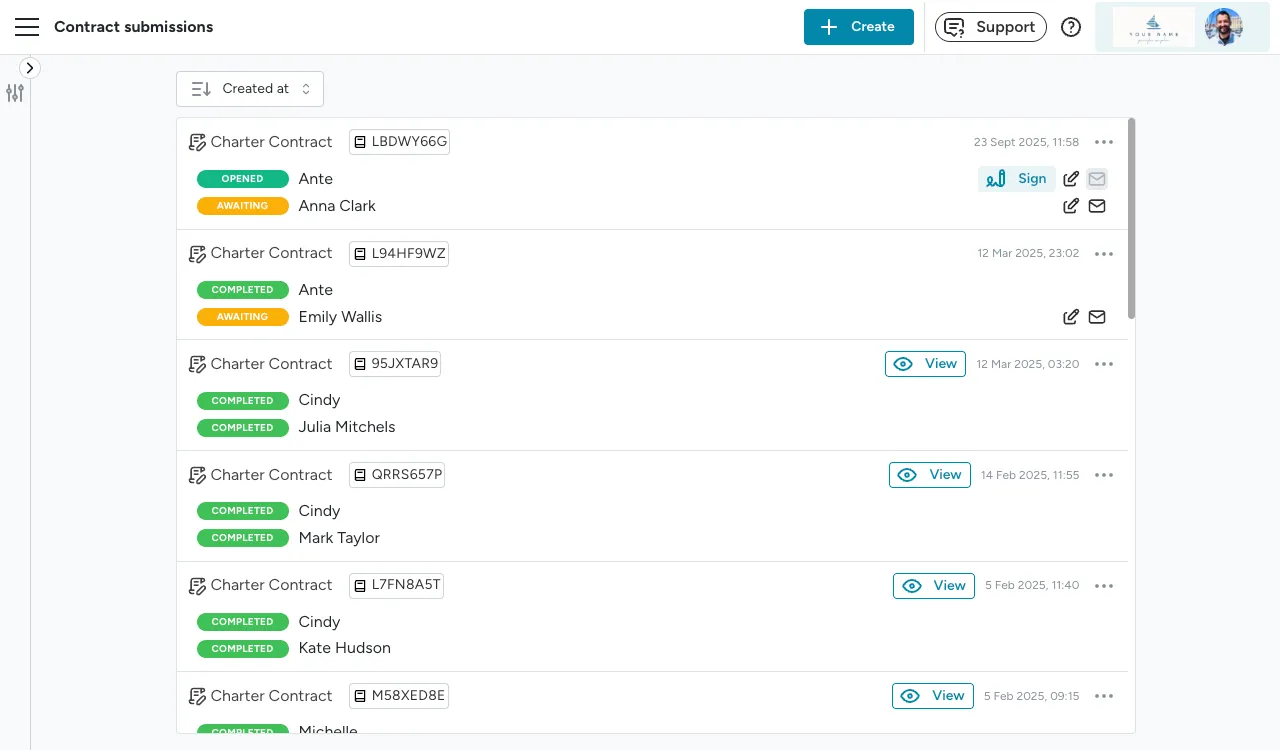Open the hamburger navigation menu

coord(27,27)
